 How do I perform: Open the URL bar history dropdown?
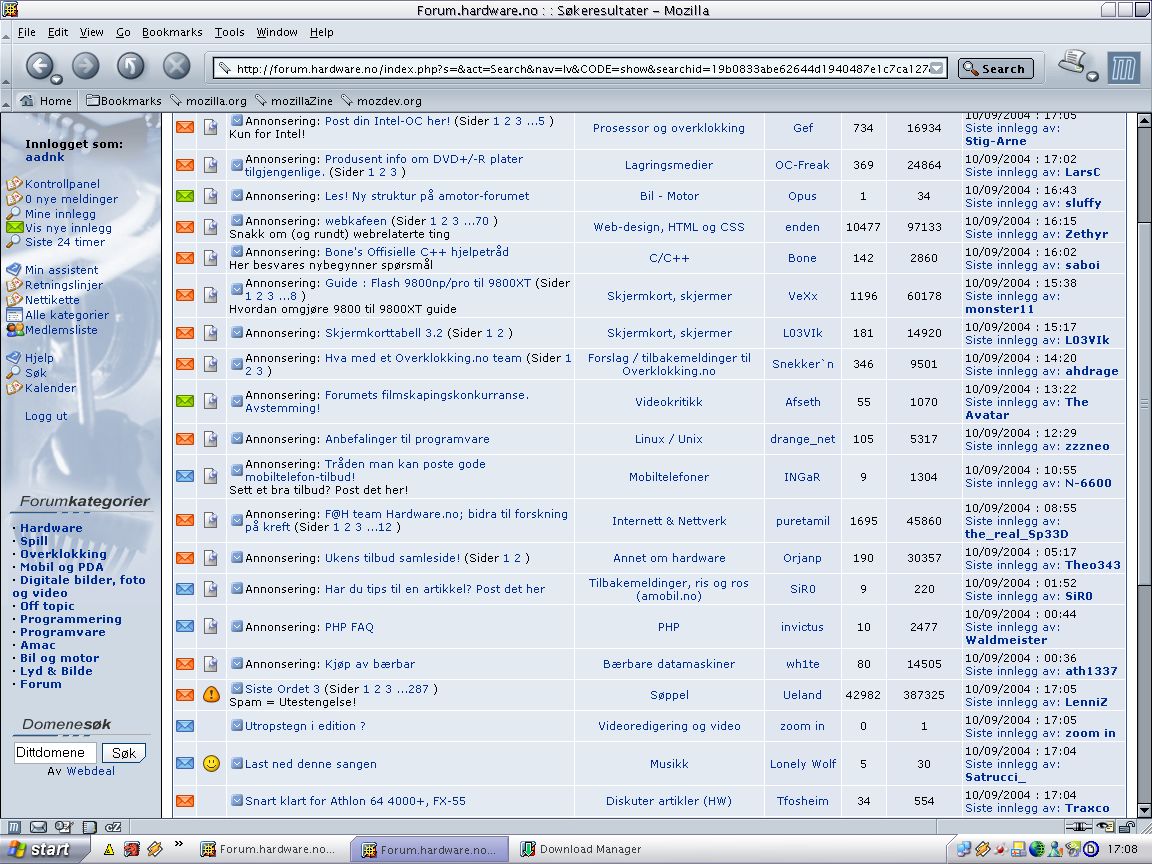click(937, 68)
